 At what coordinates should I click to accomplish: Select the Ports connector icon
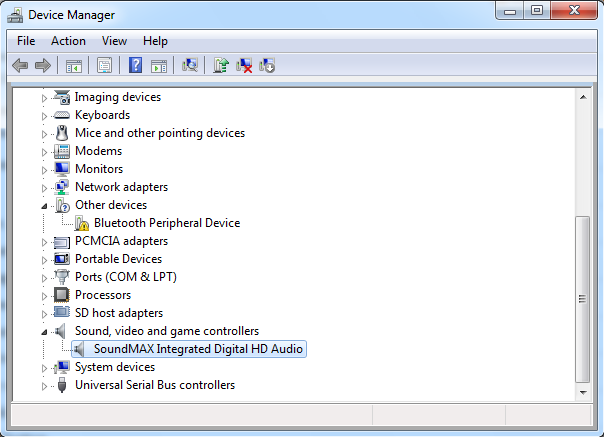pos(62,277)
